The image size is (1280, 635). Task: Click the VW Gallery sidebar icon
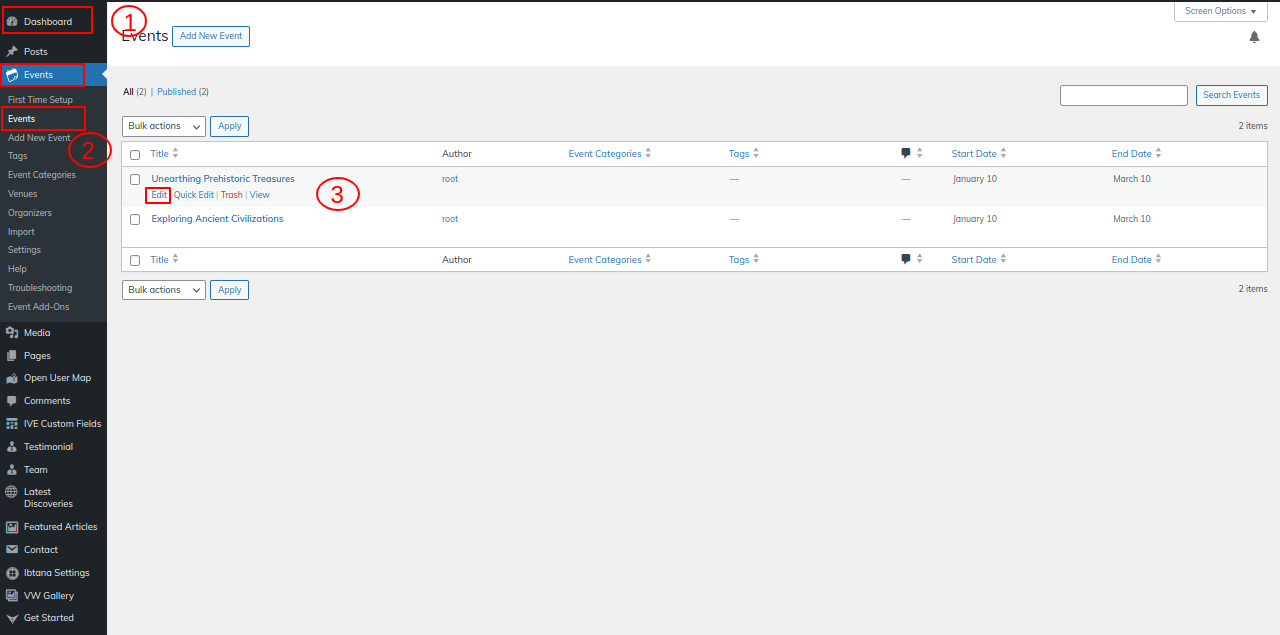point(12,596)
